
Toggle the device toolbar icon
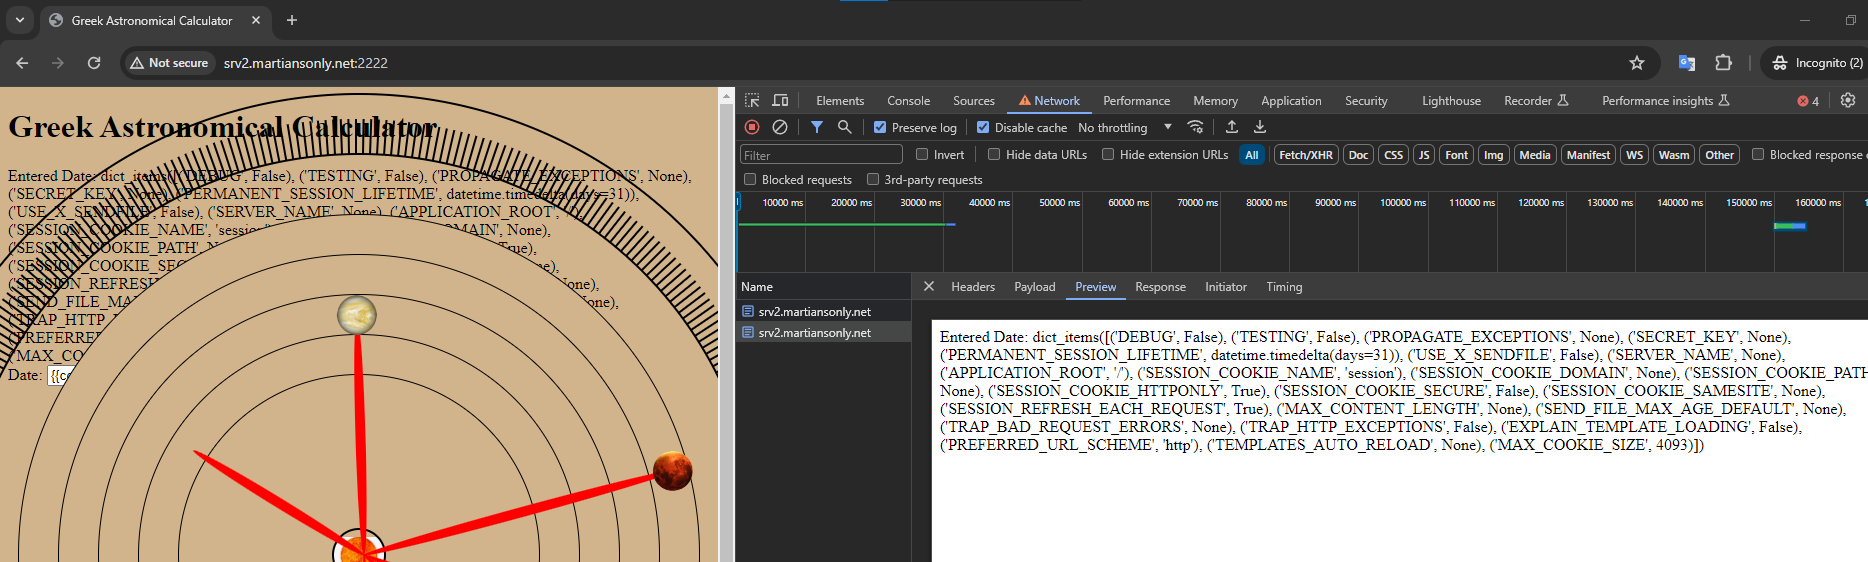click(780, 100)
